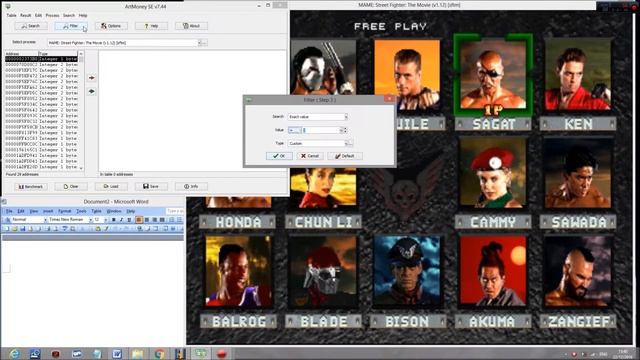Confirm the Filter dialog with OK
This screenshot has height=360, width=640.
pos(279,156)
